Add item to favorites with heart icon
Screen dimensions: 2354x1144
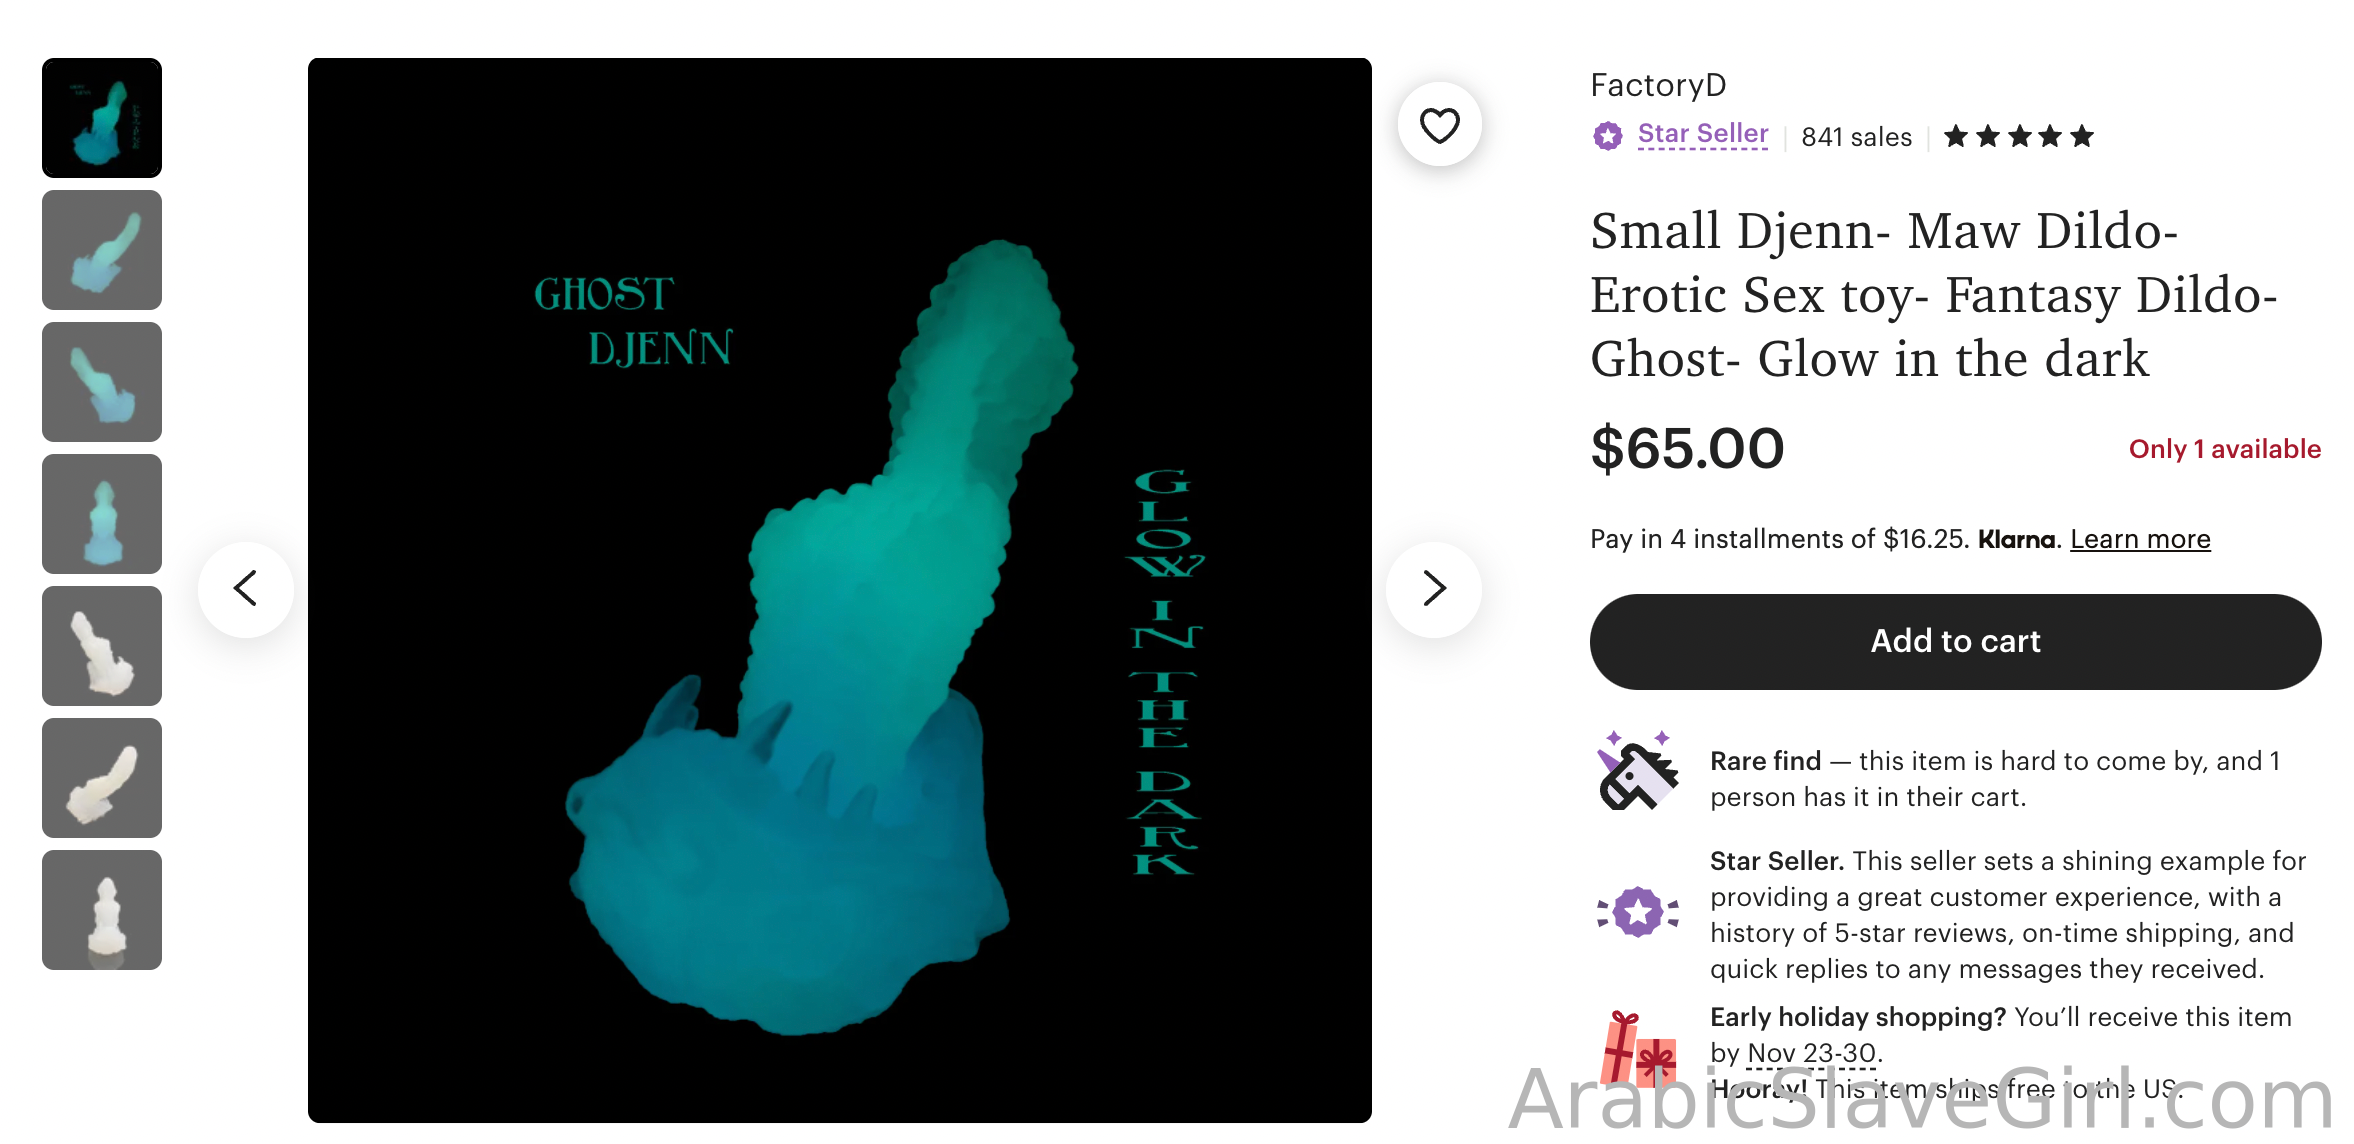click(x=1439, y=125)
